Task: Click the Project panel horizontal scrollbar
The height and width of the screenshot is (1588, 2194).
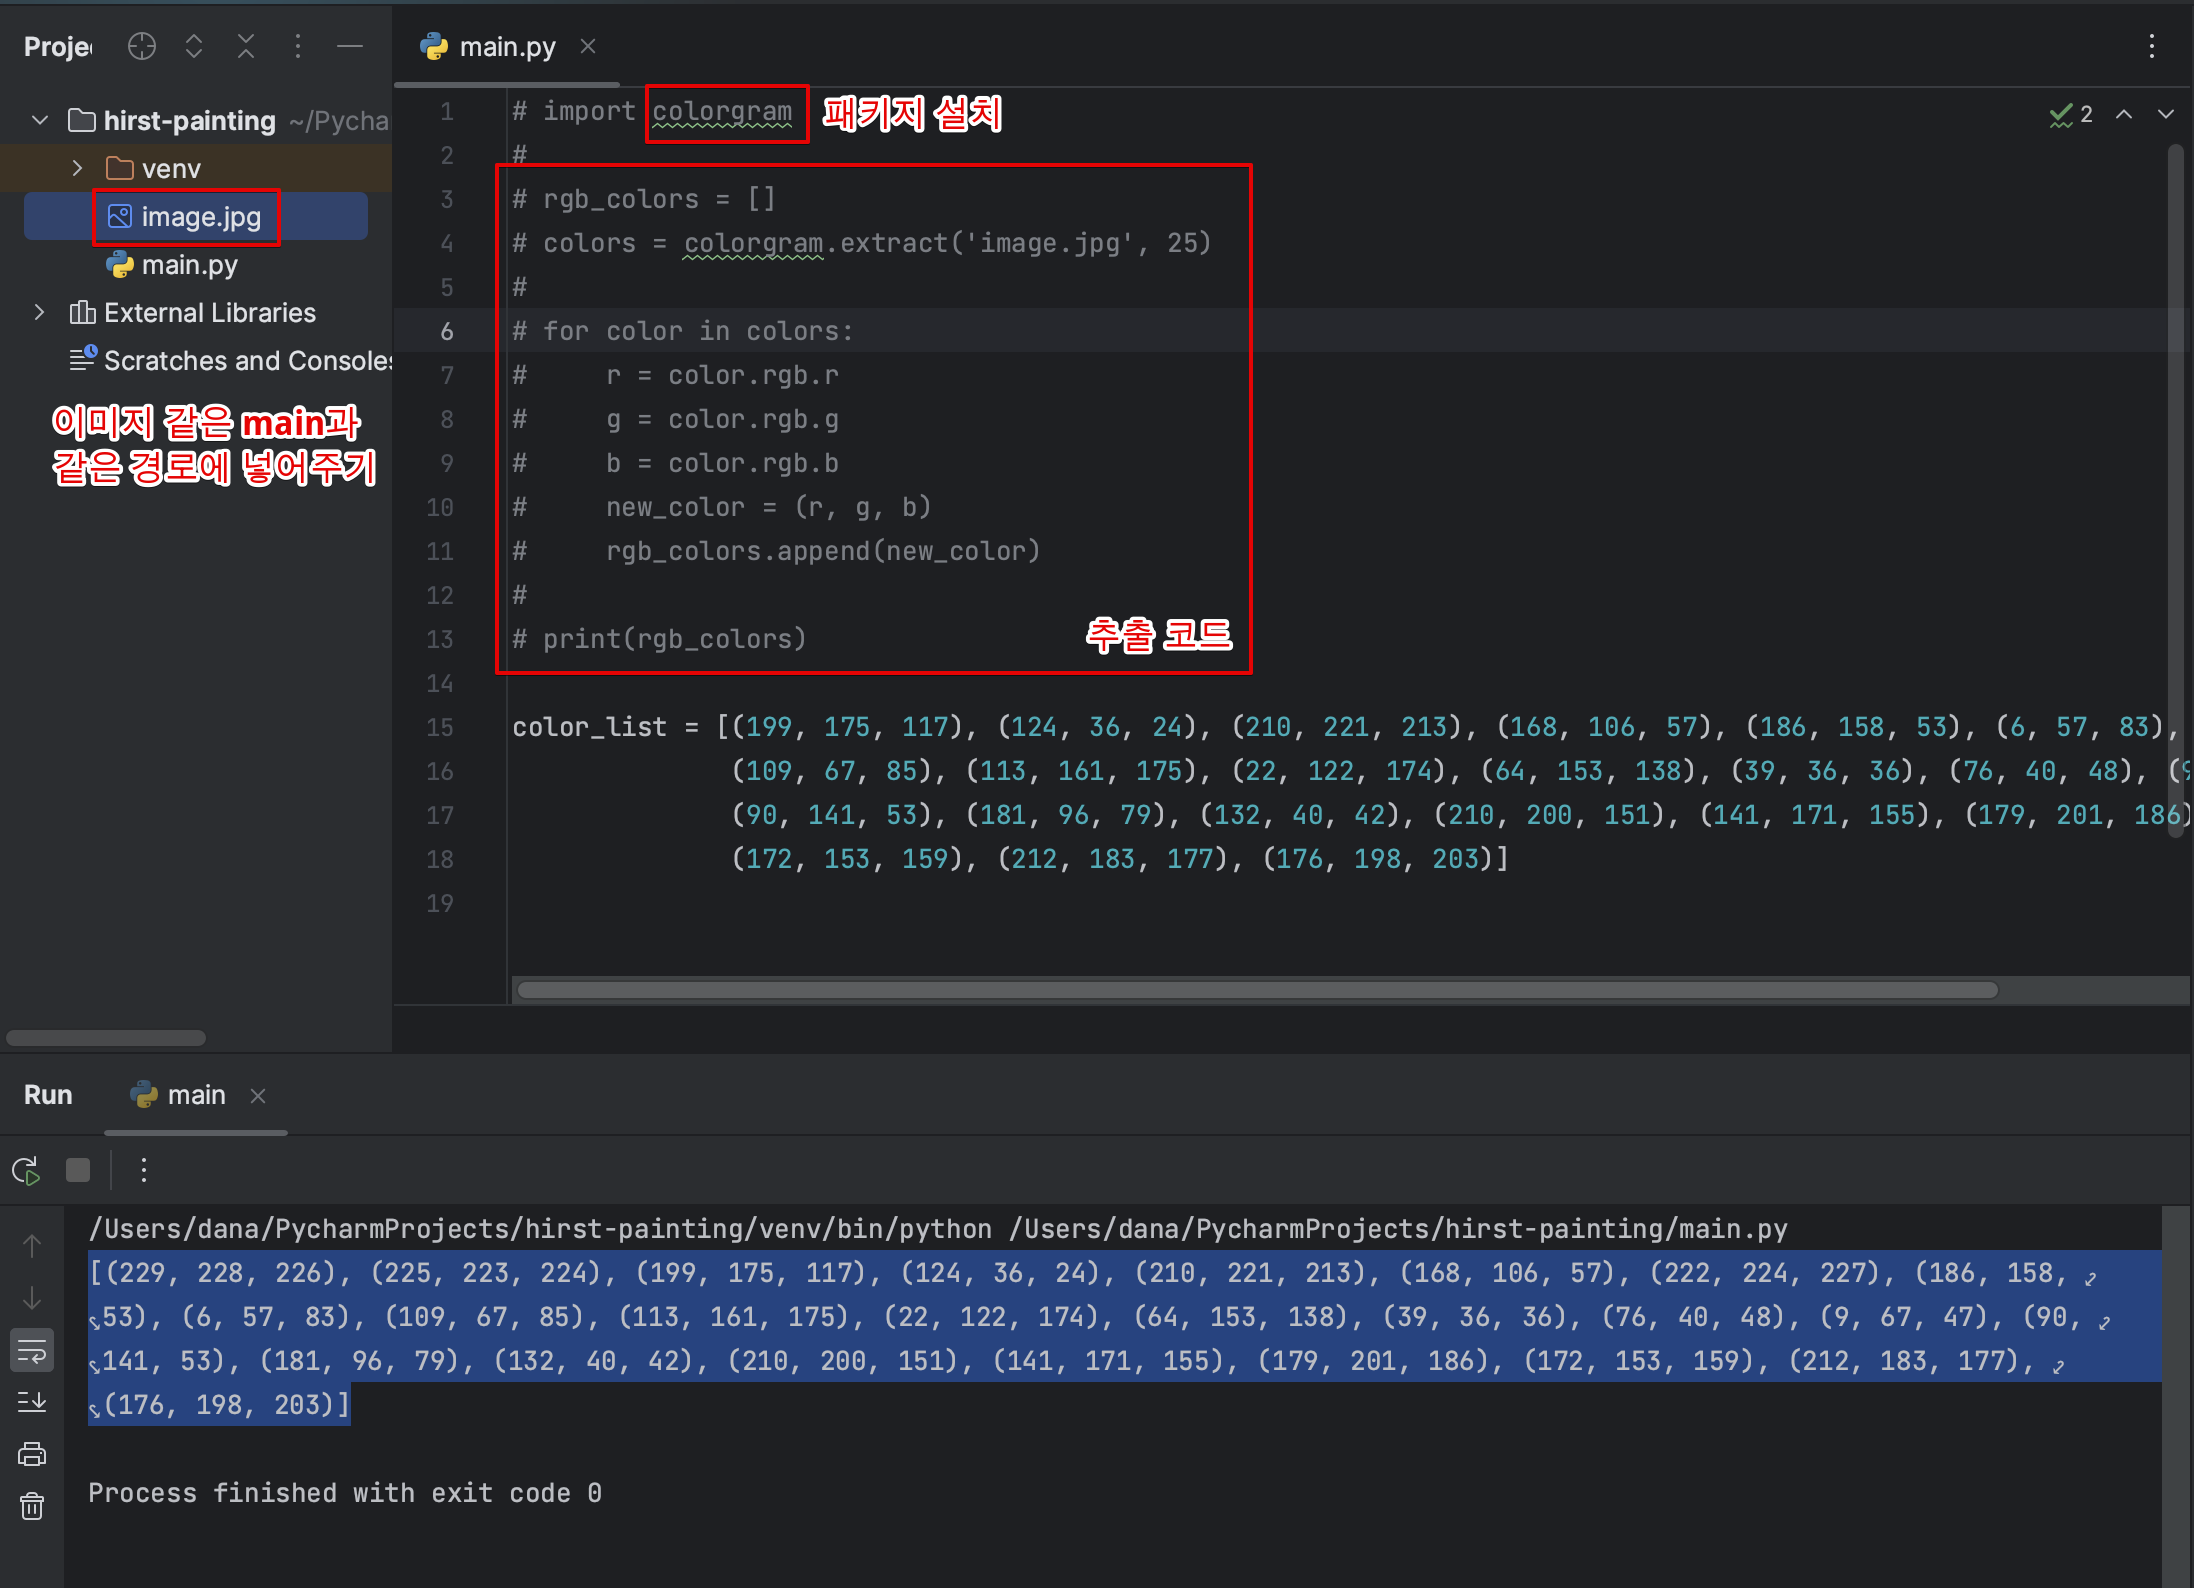Action: point(105,1038)
